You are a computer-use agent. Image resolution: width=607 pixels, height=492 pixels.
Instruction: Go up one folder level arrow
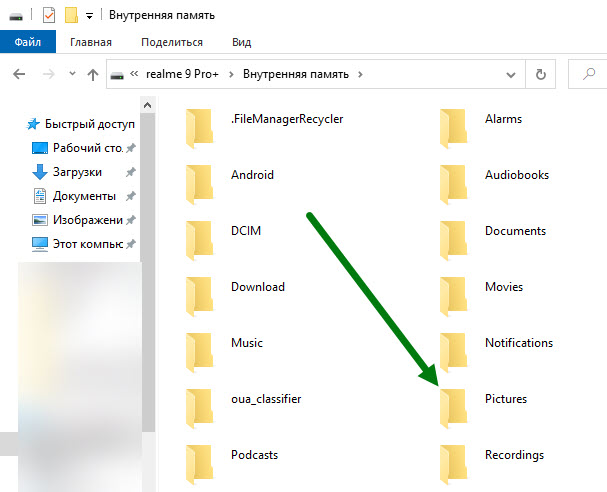[93, 74]
